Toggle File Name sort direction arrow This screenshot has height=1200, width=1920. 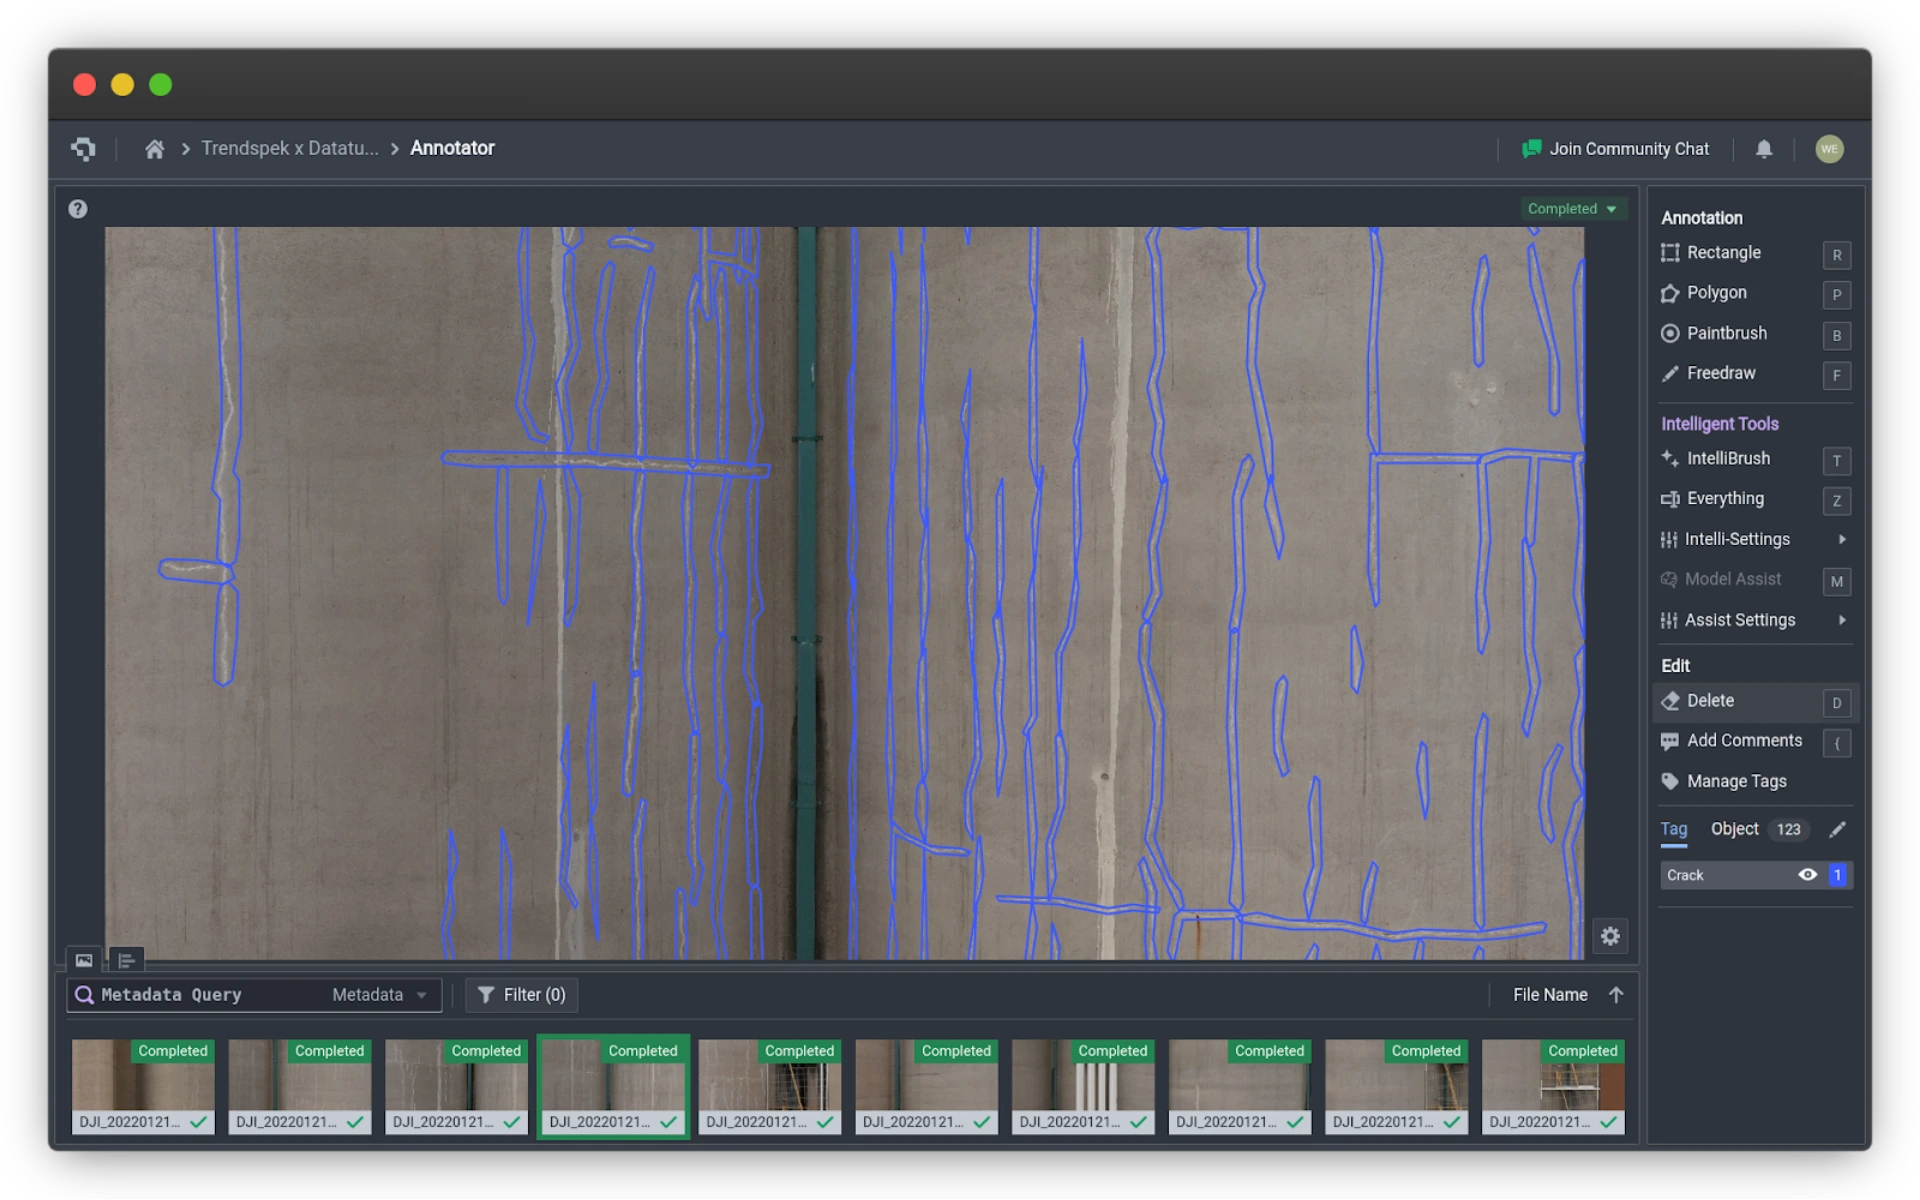tap(1616, 995)
